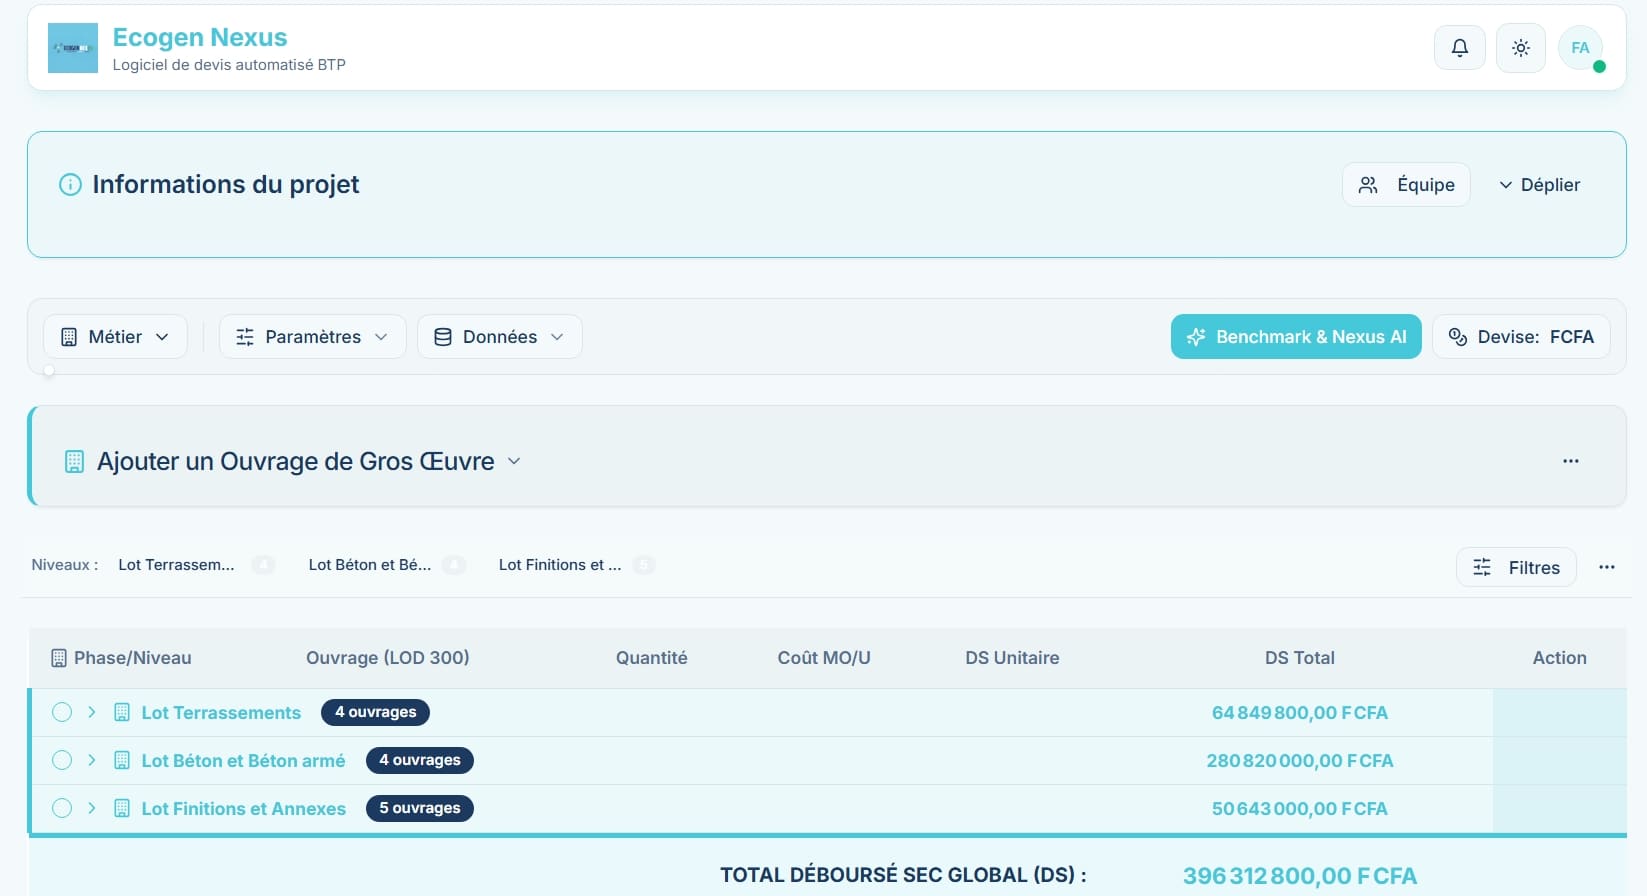This screenshot has height=896, width=1647.
Task: Change currency via Devise: FCFA
Action: tap(1521, 337)
